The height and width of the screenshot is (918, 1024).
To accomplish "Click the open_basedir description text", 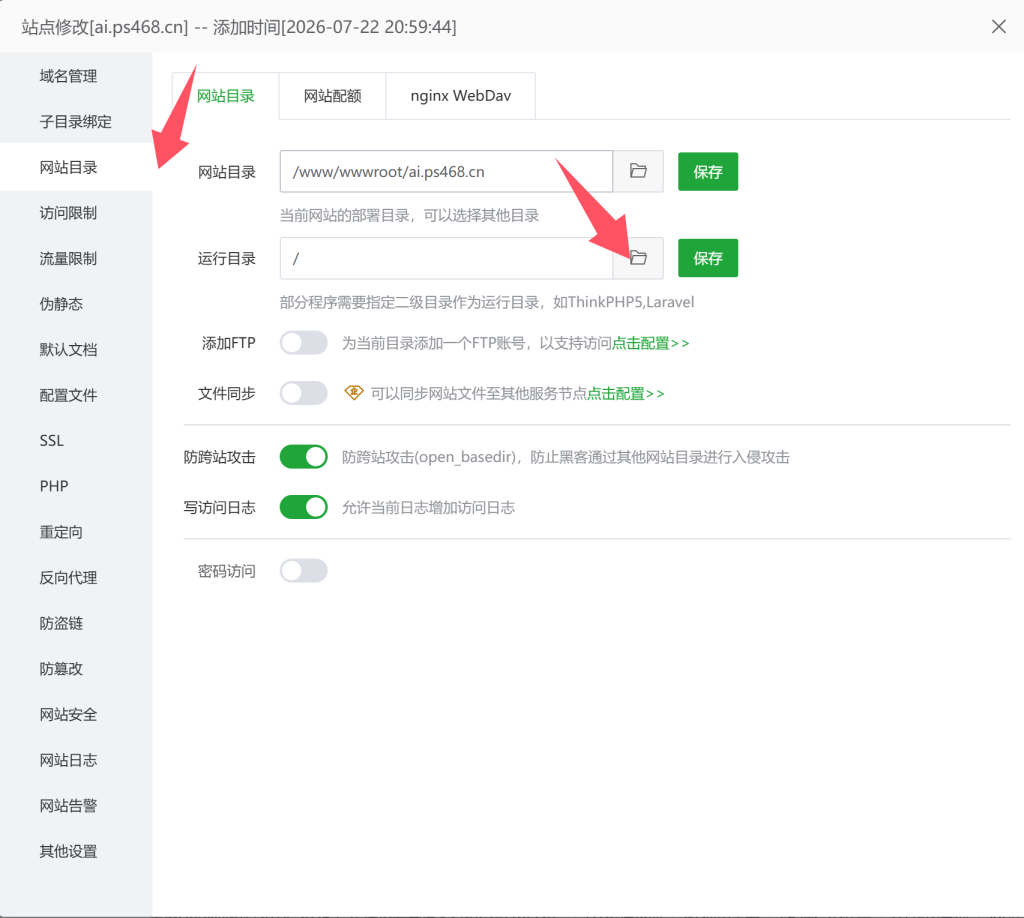I will (566, 457).
